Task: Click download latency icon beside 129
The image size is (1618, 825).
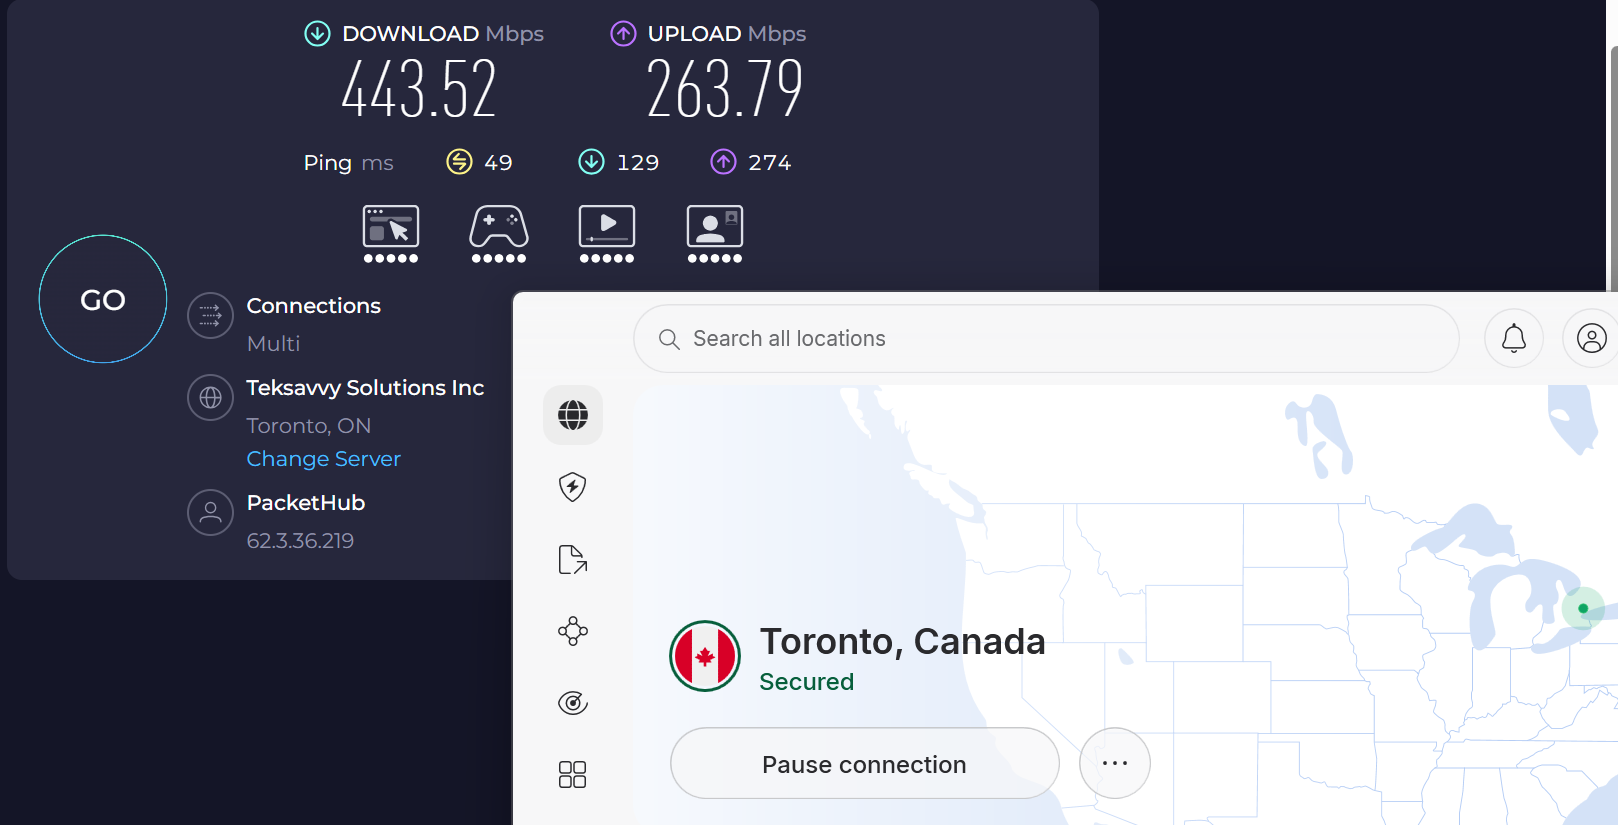Action: coord(591,161)
